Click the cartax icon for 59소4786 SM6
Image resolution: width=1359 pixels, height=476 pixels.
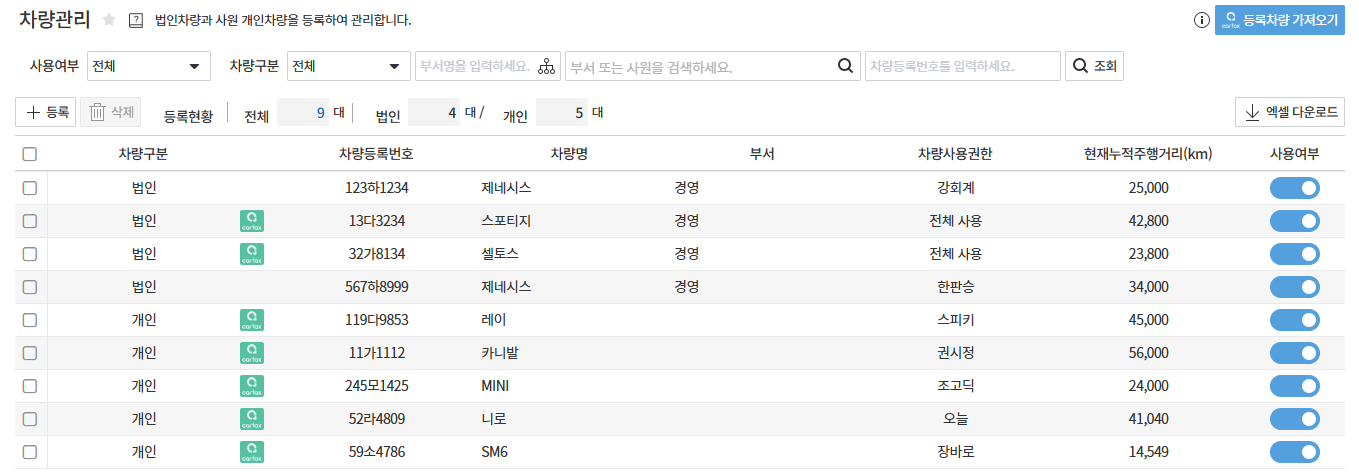click(252, 452)
